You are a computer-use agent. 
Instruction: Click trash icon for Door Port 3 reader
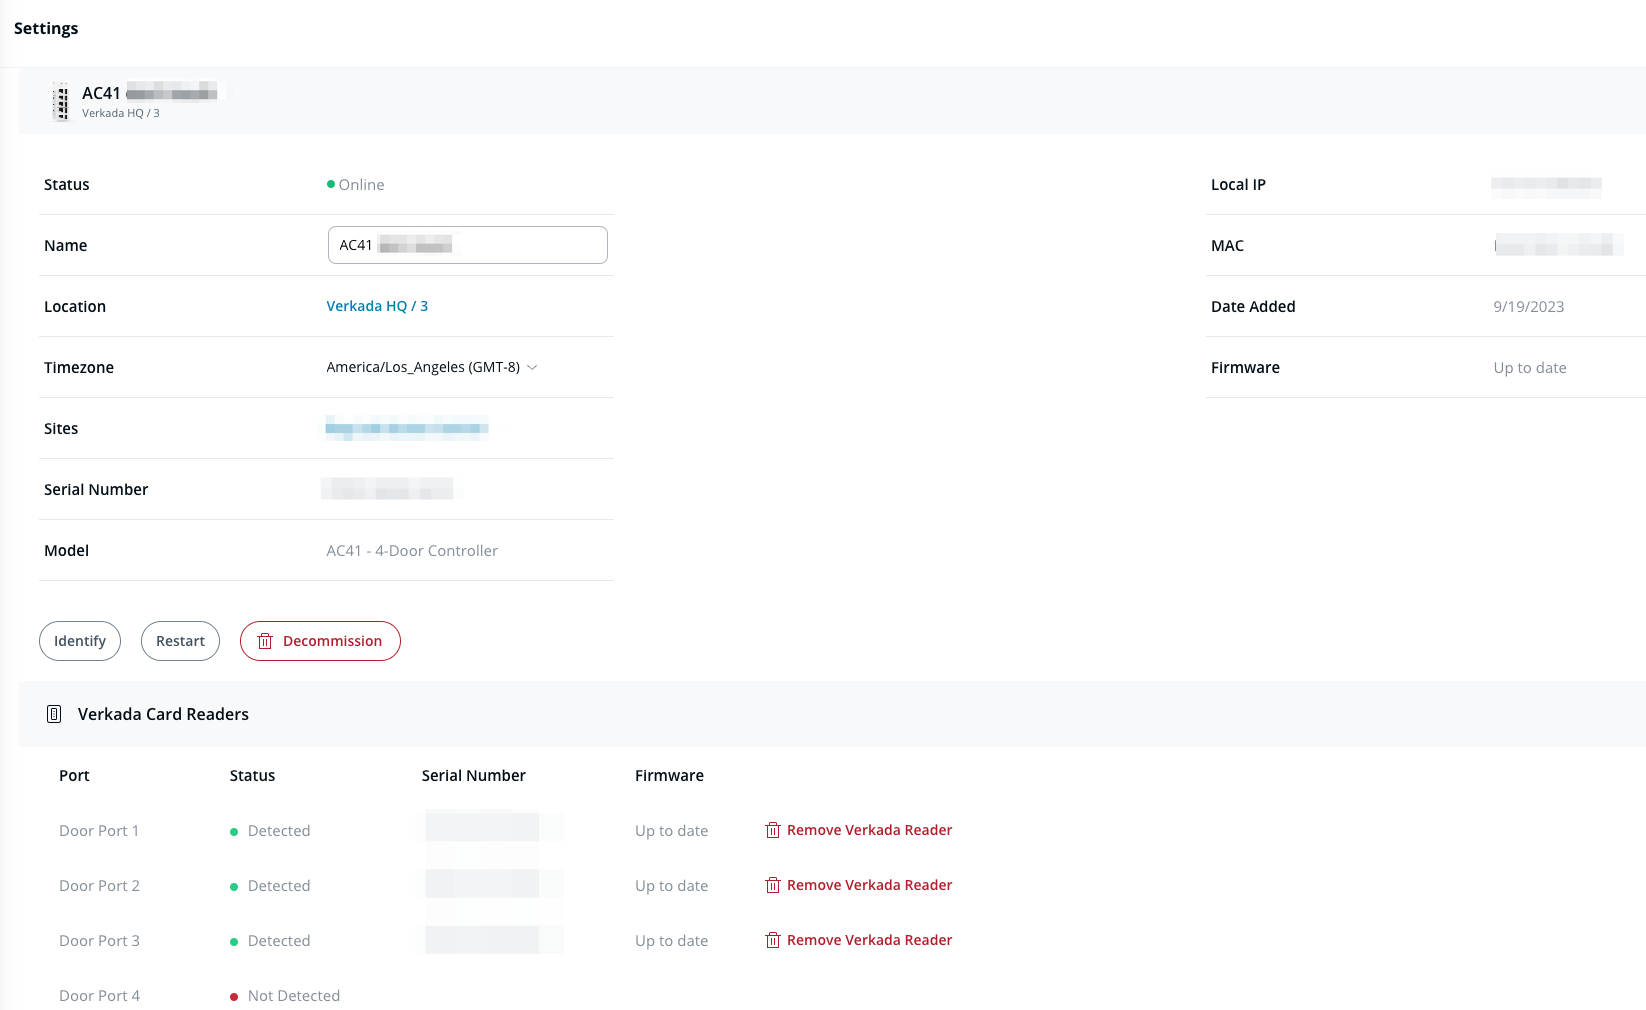click(x=772, y=940)
